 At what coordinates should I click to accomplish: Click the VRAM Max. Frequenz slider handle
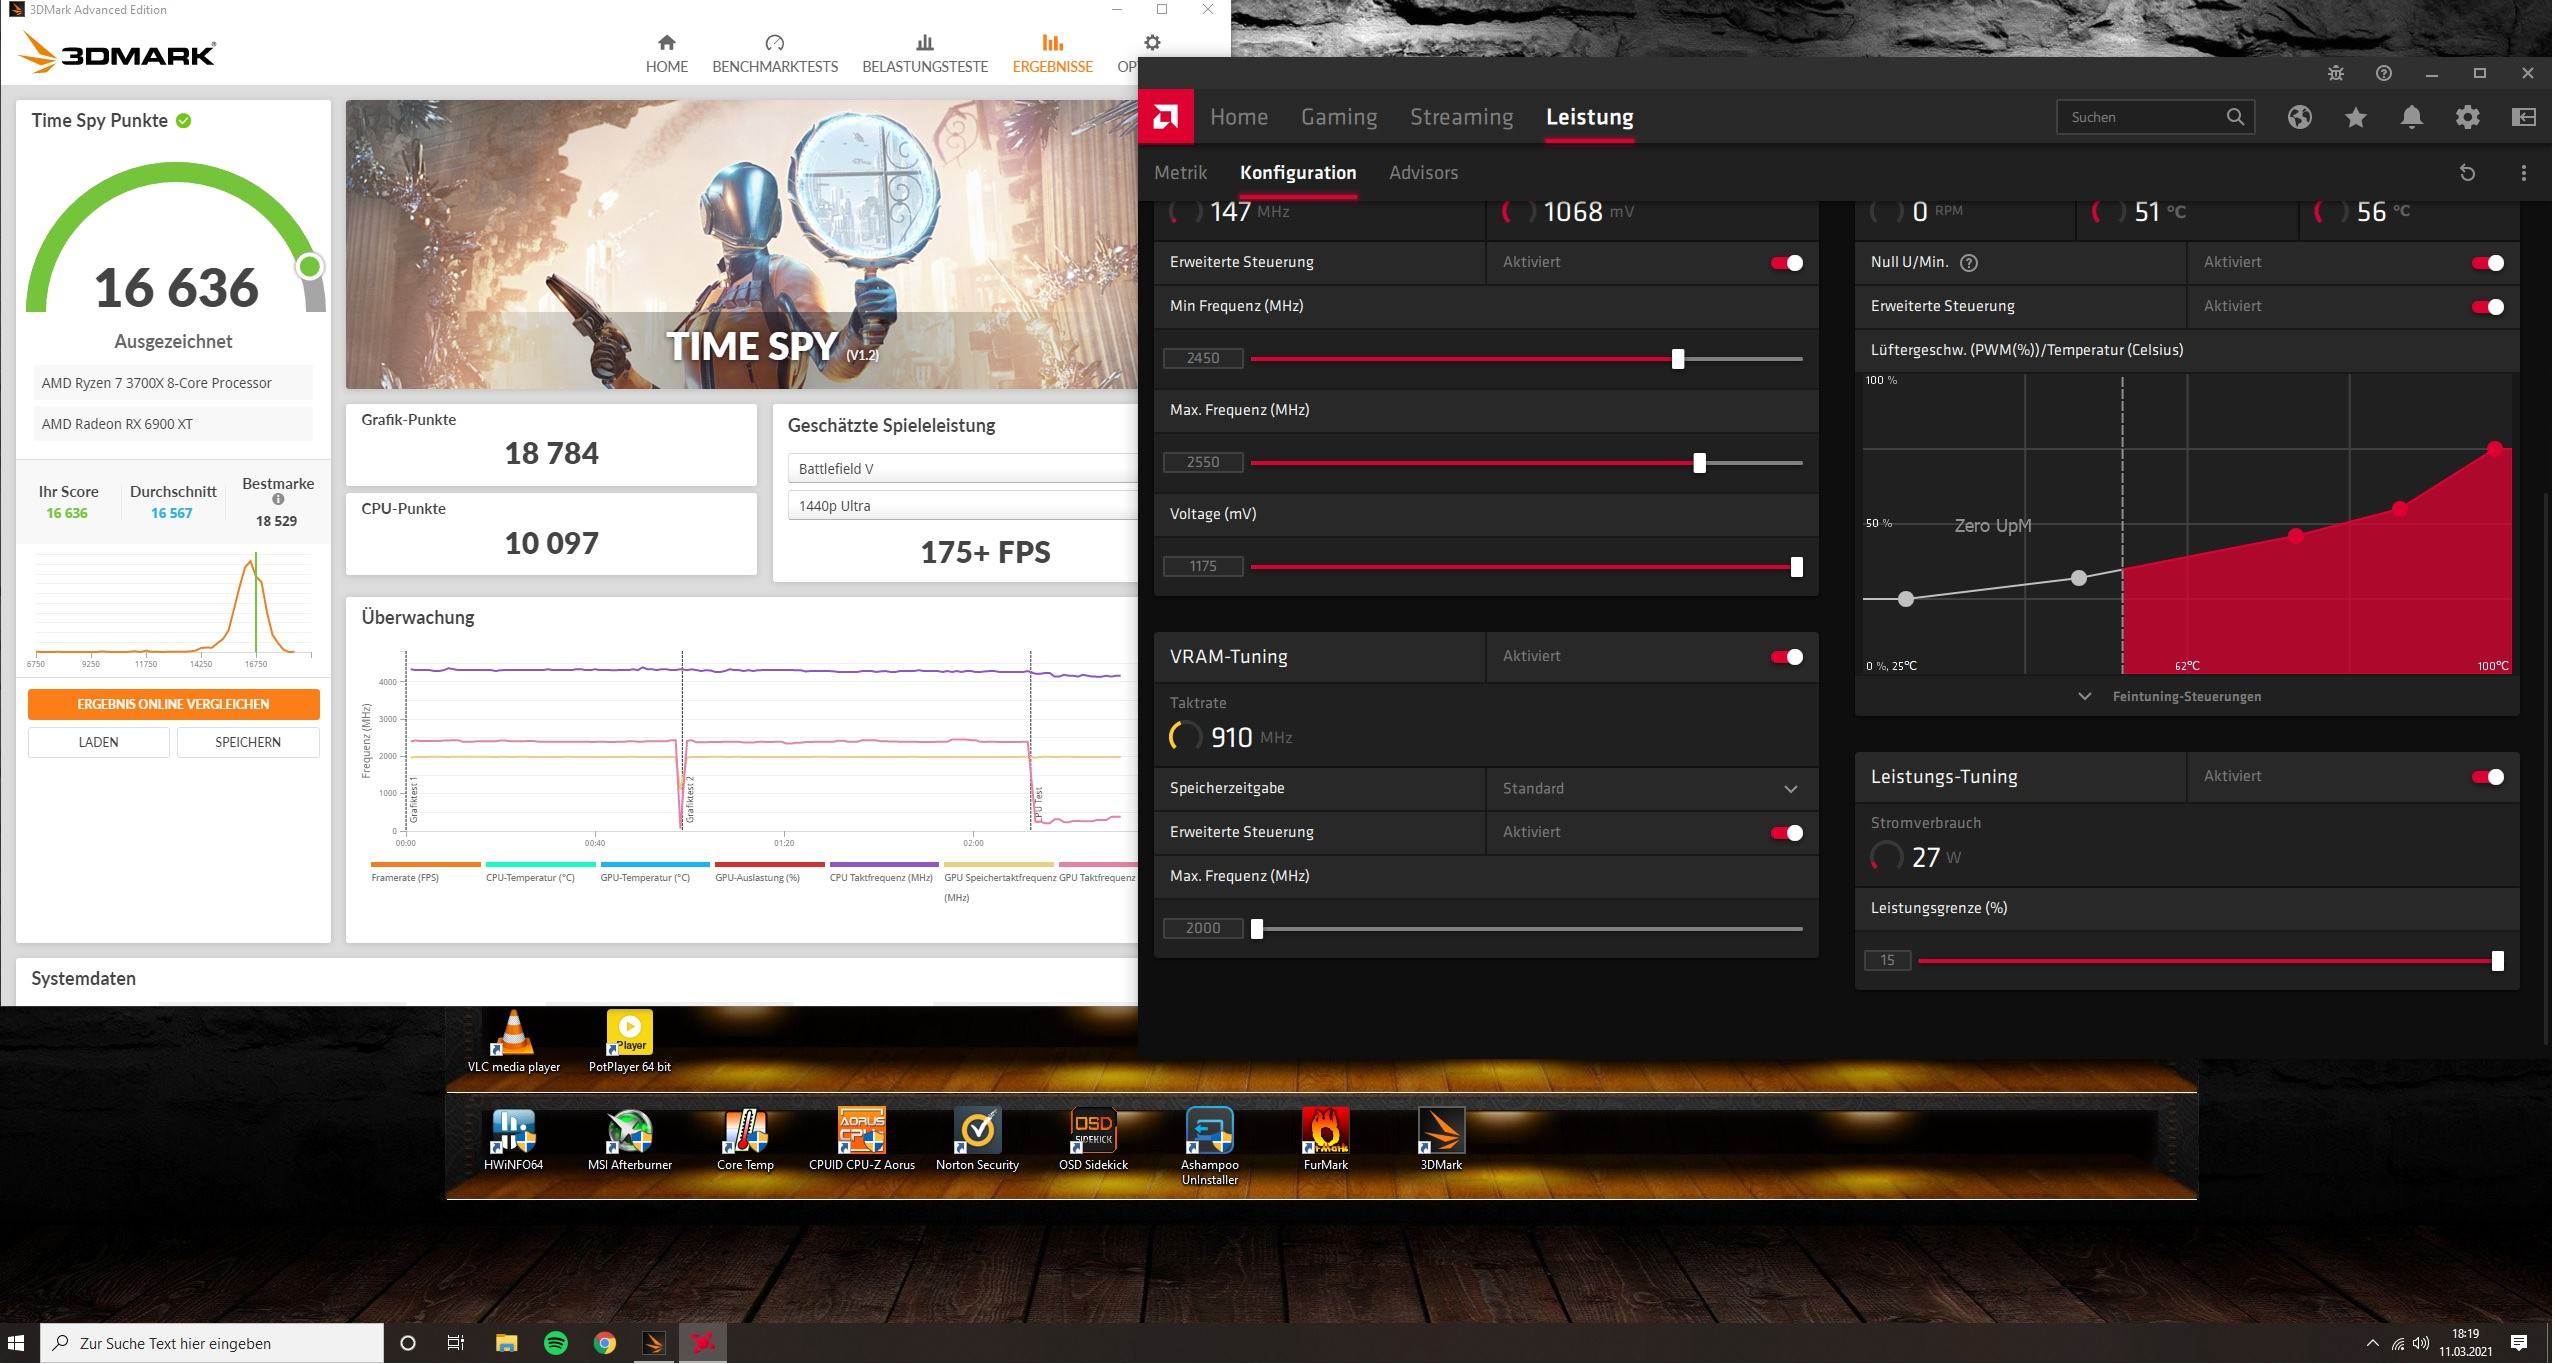tap(1257, 929)
